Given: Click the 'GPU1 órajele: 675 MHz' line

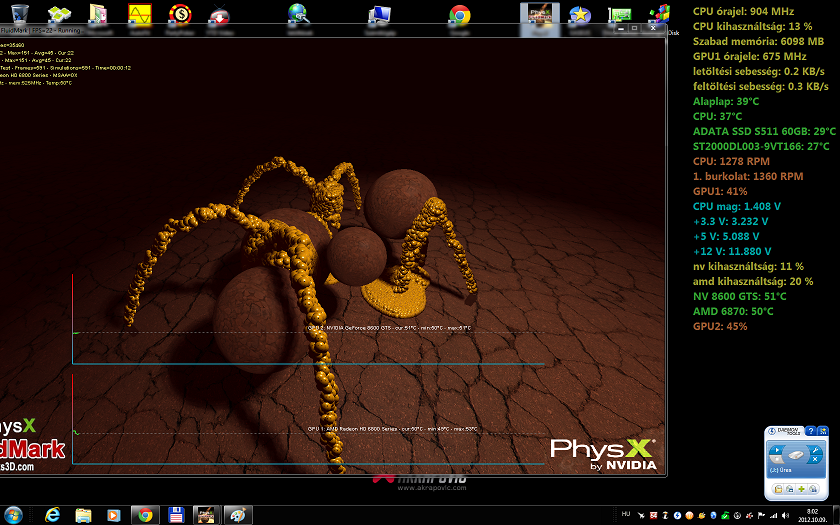Looking at the screenshot, I should 749,56.
